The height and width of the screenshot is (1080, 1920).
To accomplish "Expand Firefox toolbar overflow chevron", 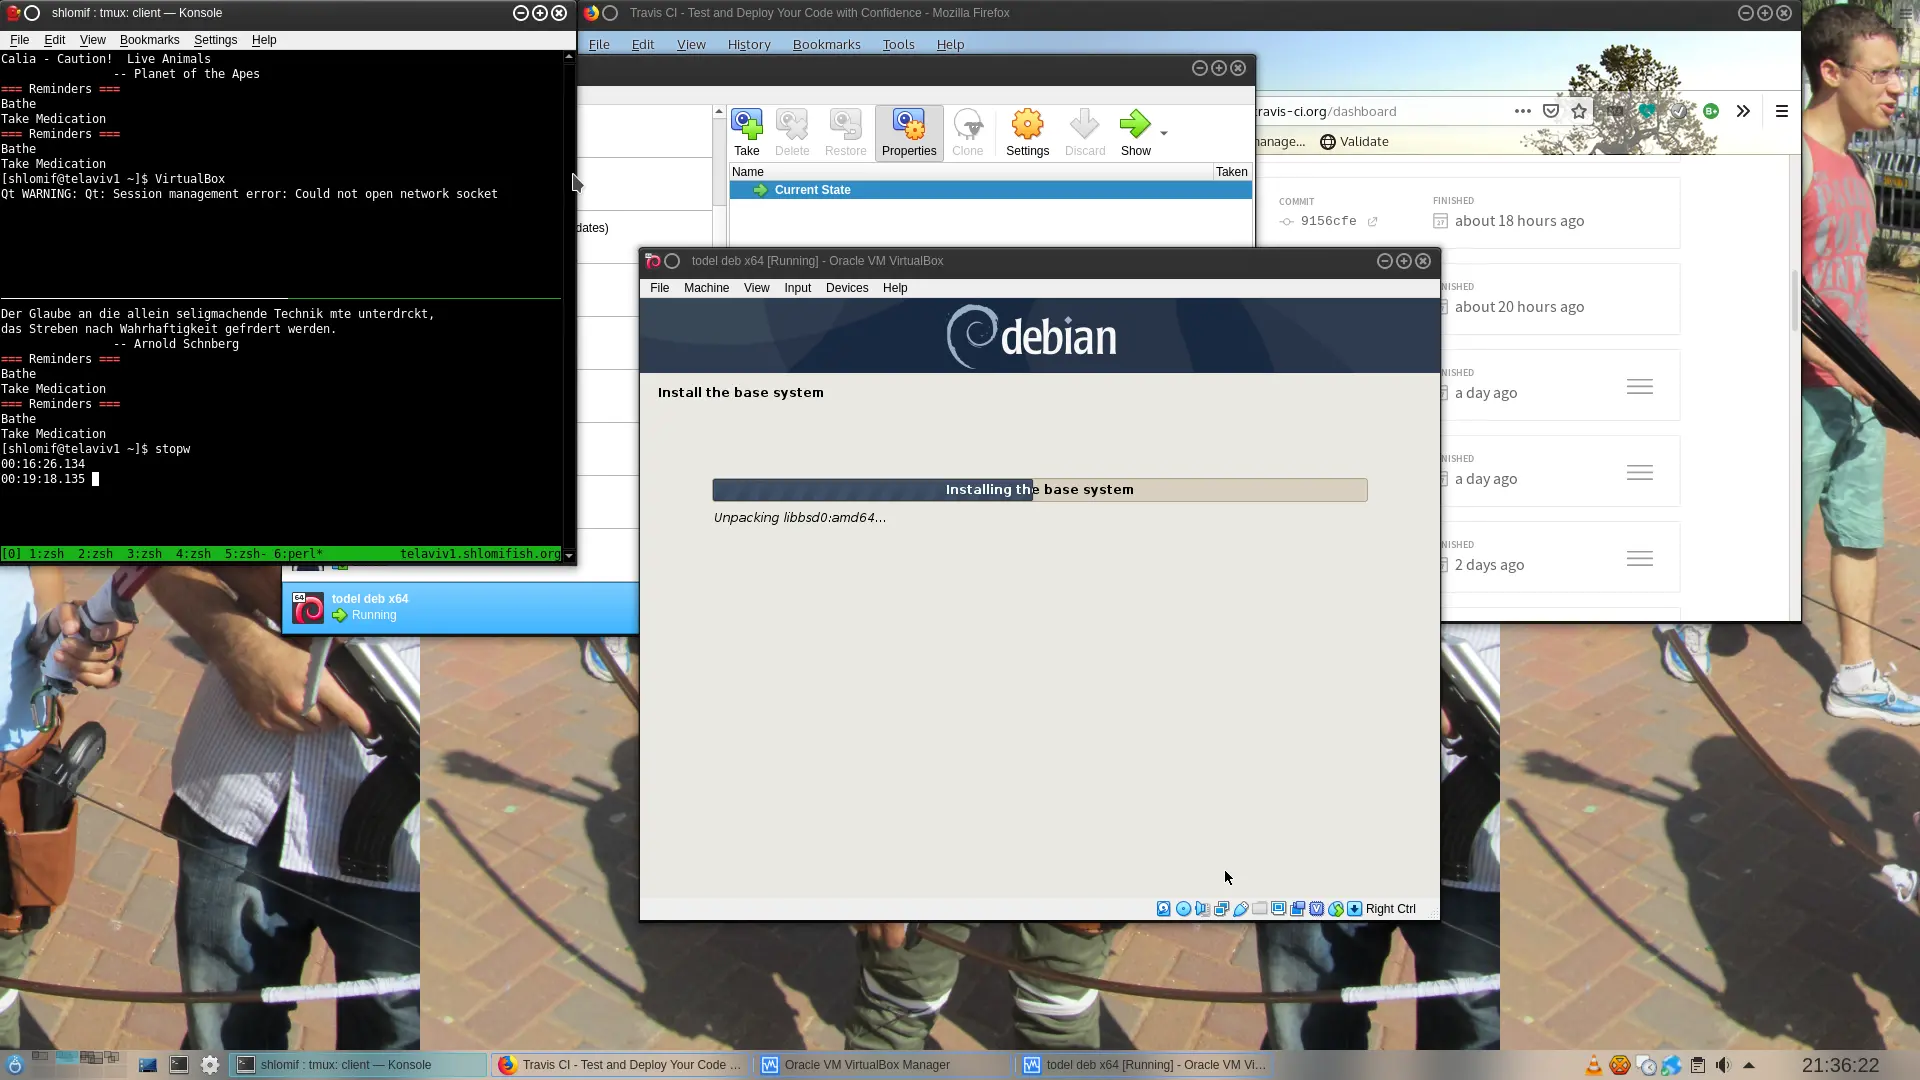I will (x=1743, y=111).
